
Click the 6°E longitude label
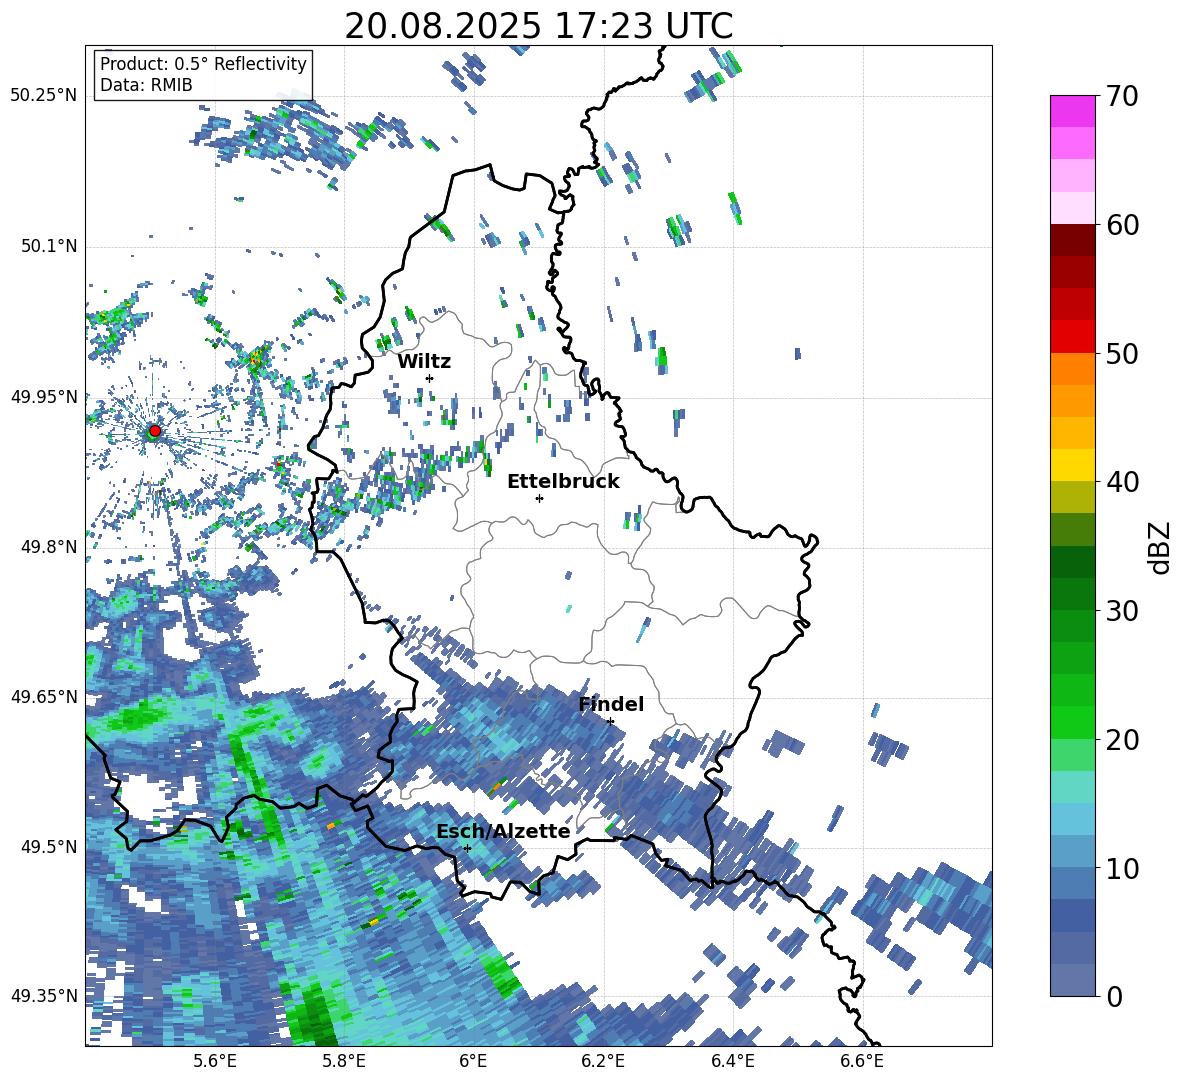point(473,1062)
